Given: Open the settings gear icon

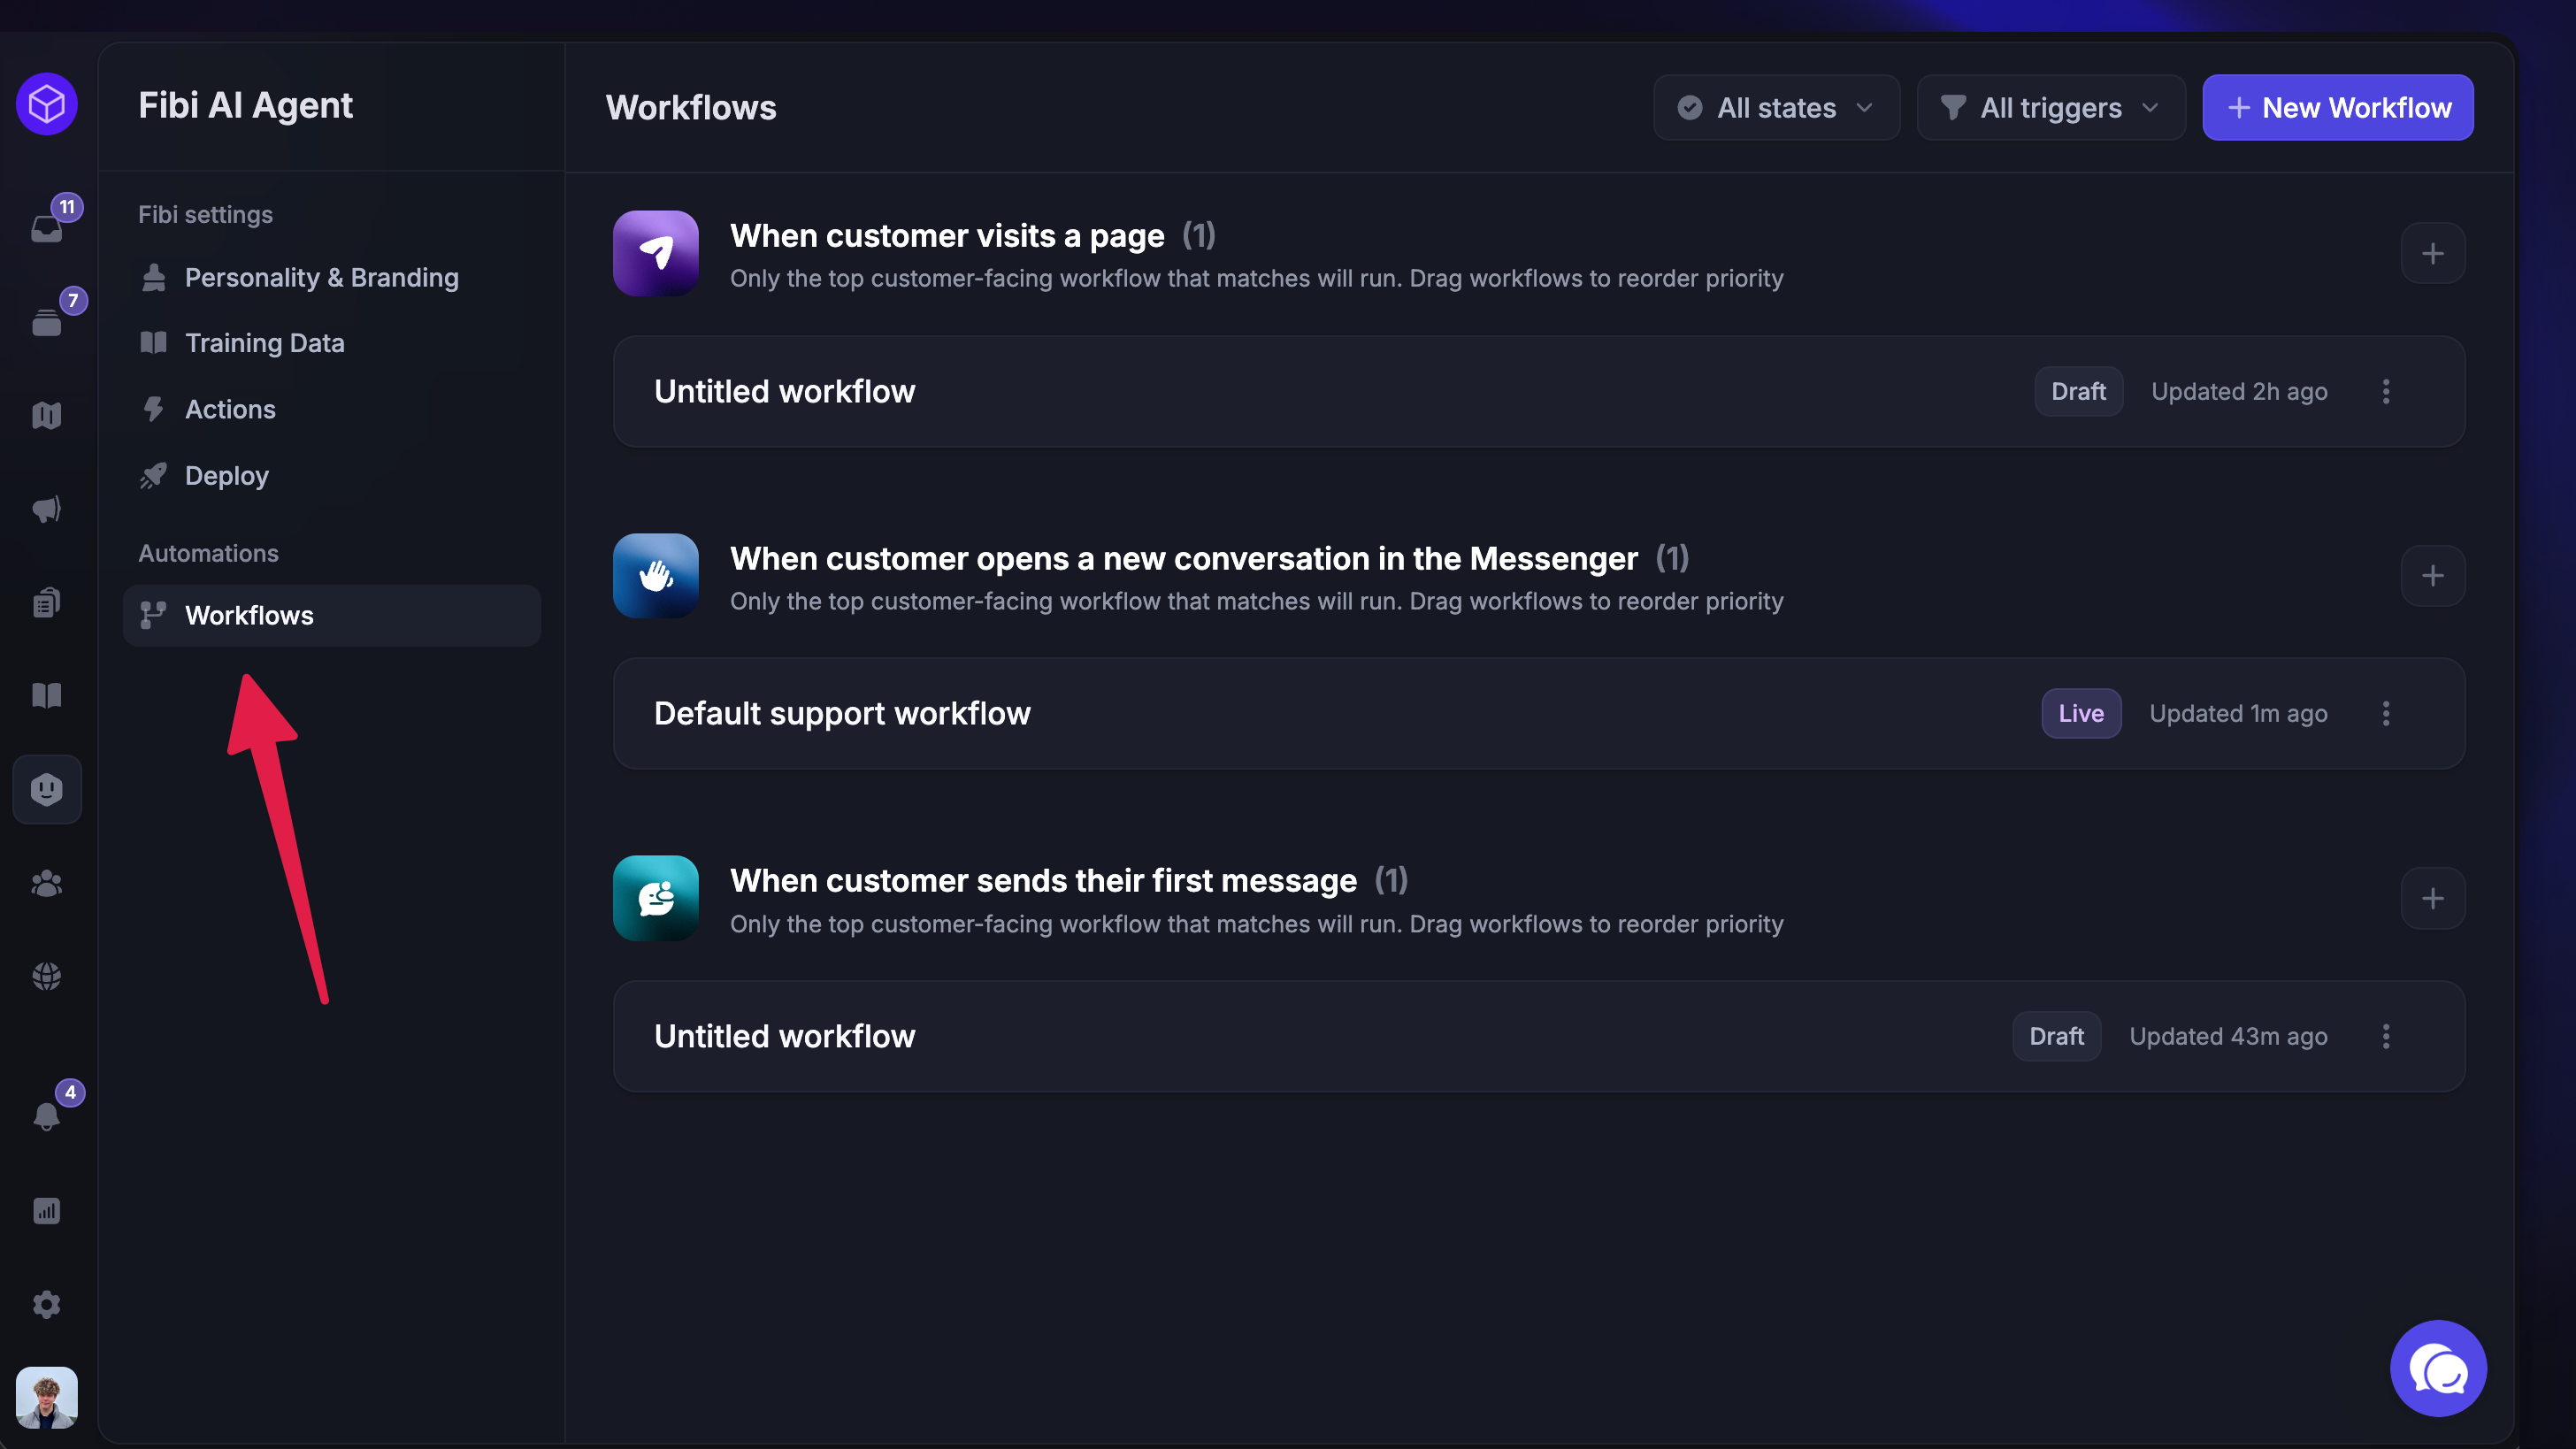Looking at the screenshot, I should pyautogui.click(x=47, y=1304).
